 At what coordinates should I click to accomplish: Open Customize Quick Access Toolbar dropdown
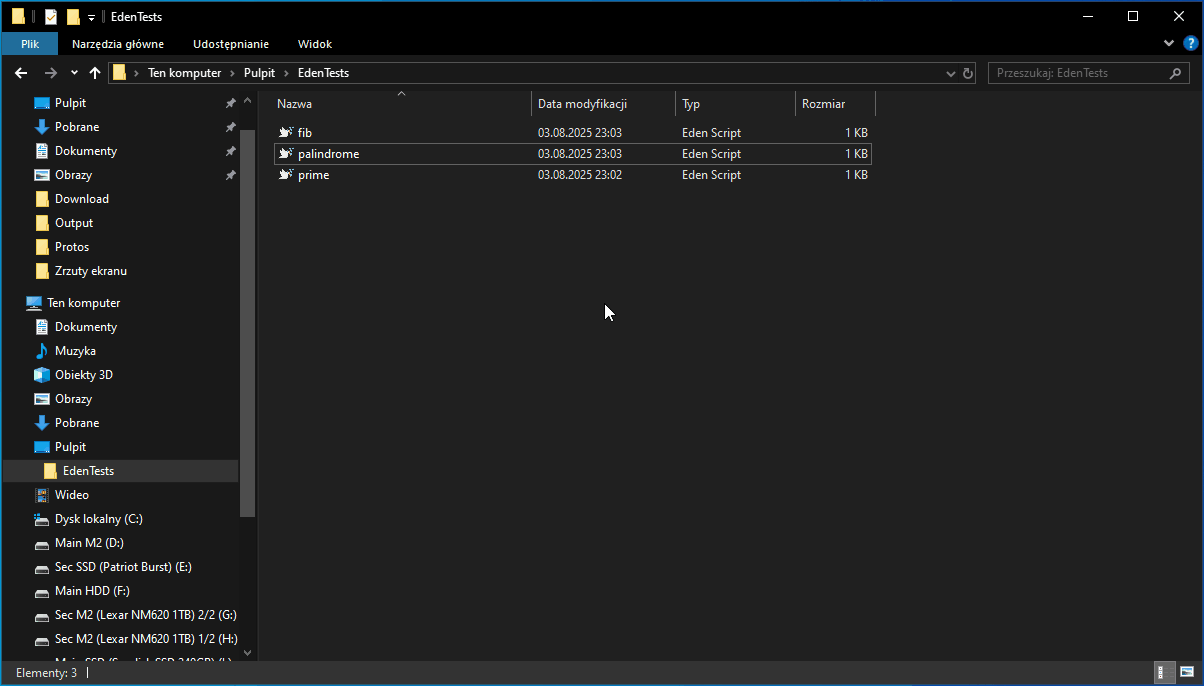pyautogui.click(x=91, y=18)
